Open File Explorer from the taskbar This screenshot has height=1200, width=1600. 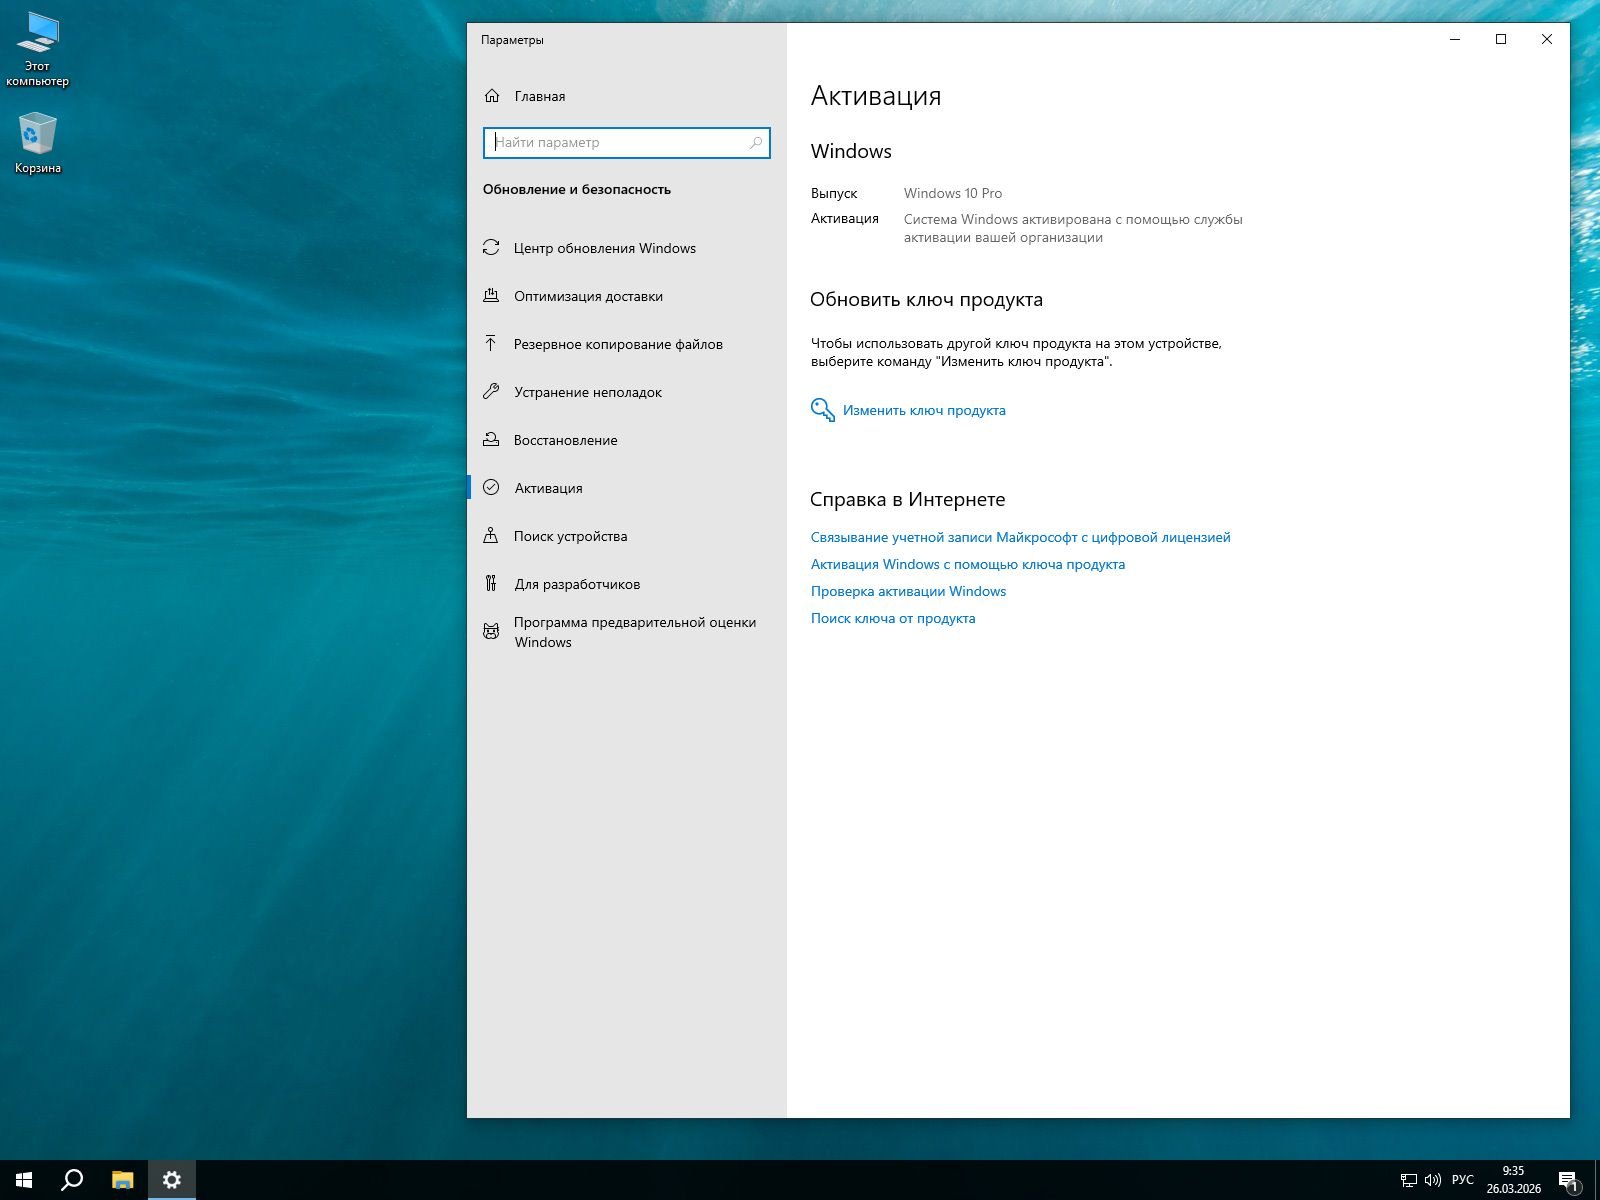(x=122, y=1180)
